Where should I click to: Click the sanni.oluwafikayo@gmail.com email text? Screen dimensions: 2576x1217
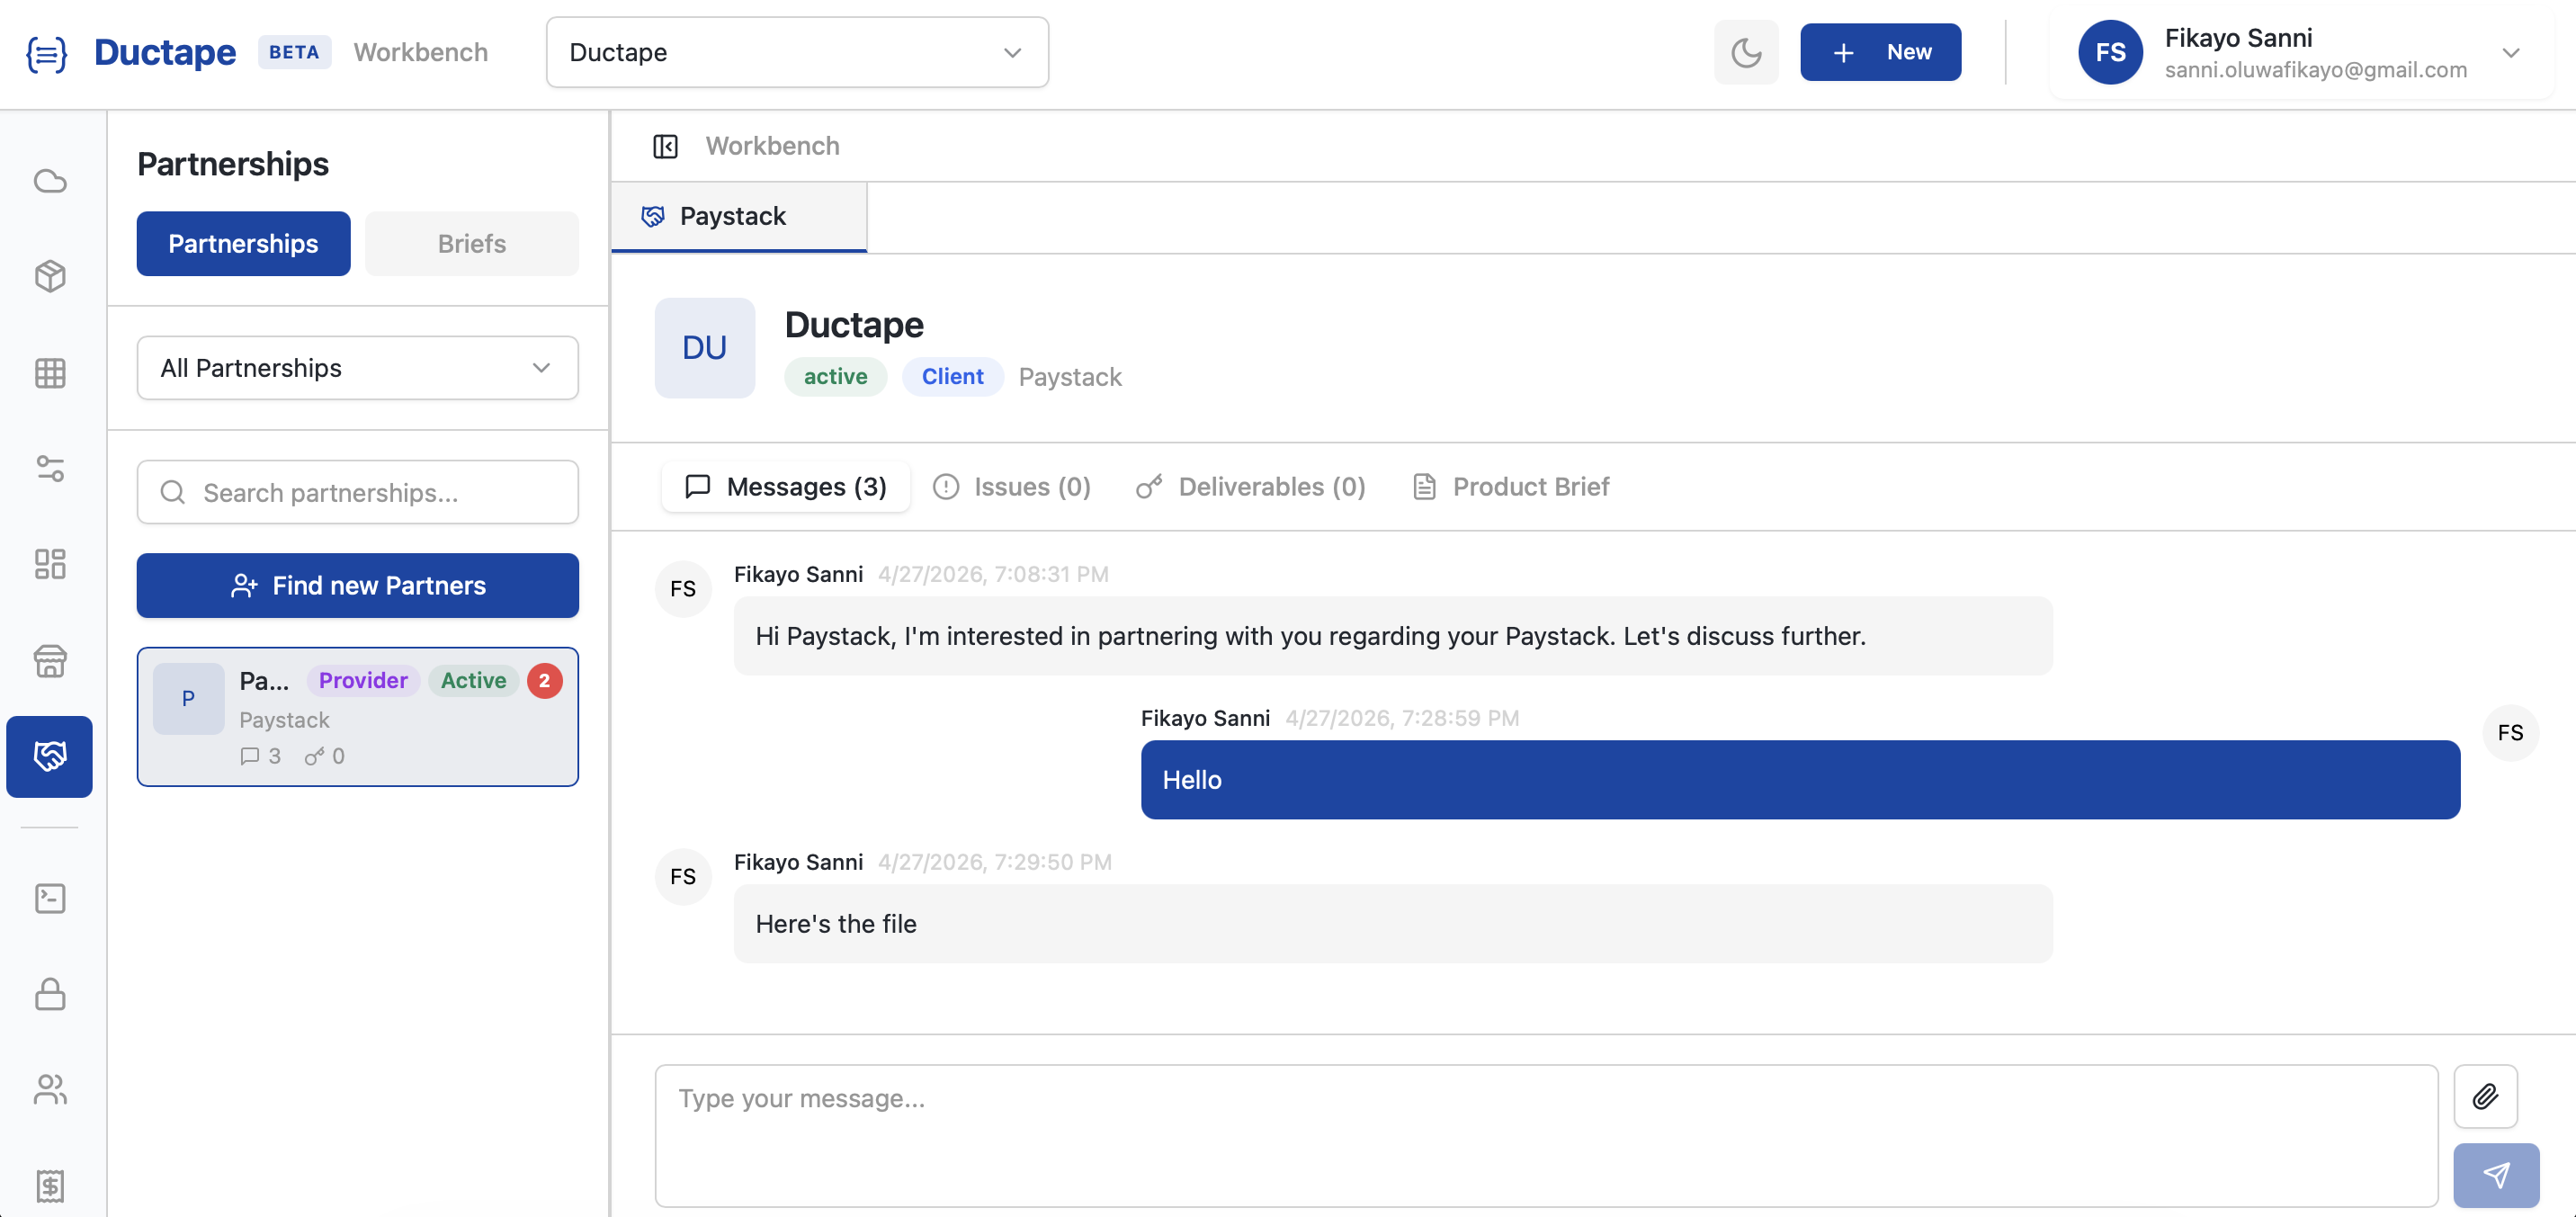(2315, 69)
